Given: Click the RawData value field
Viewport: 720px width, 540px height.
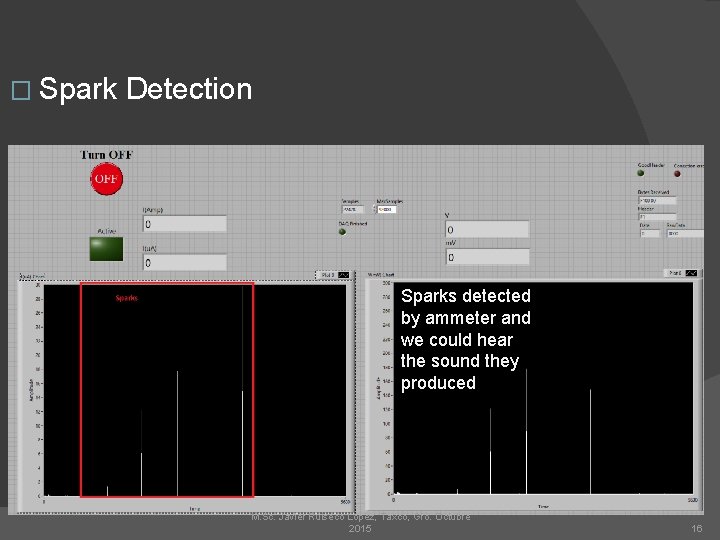Looking at the screenshot, I should [x=685, y=234].
